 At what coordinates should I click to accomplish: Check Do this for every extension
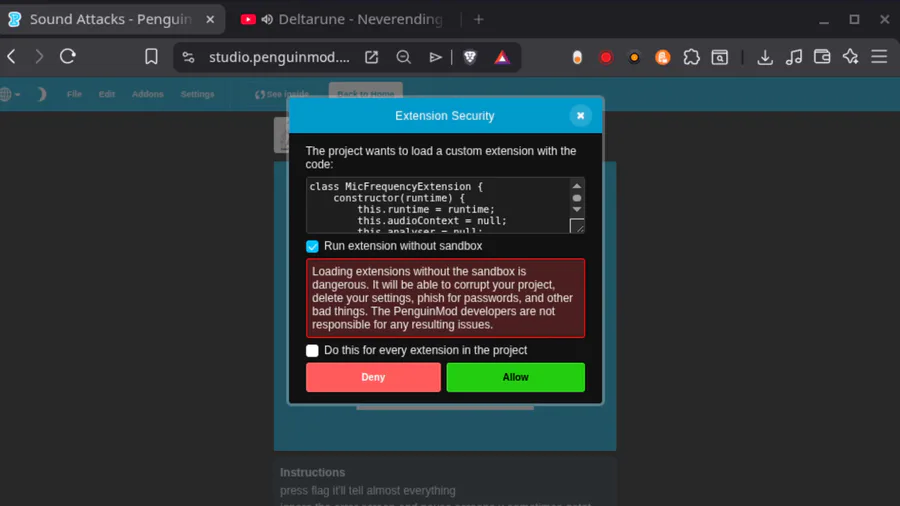point(312,351)
